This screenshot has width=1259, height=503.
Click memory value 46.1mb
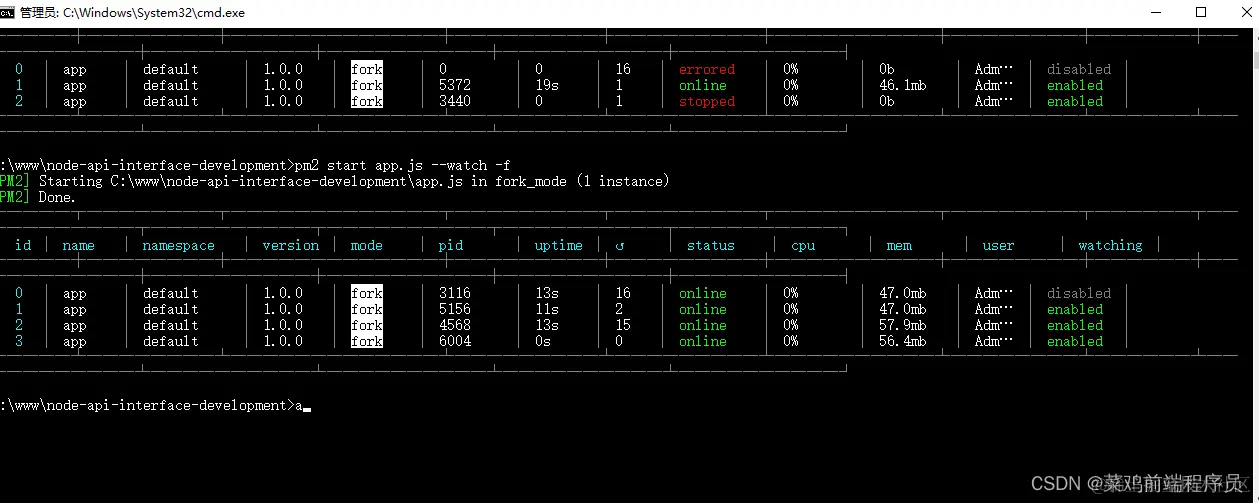click(x=903, y=85)
